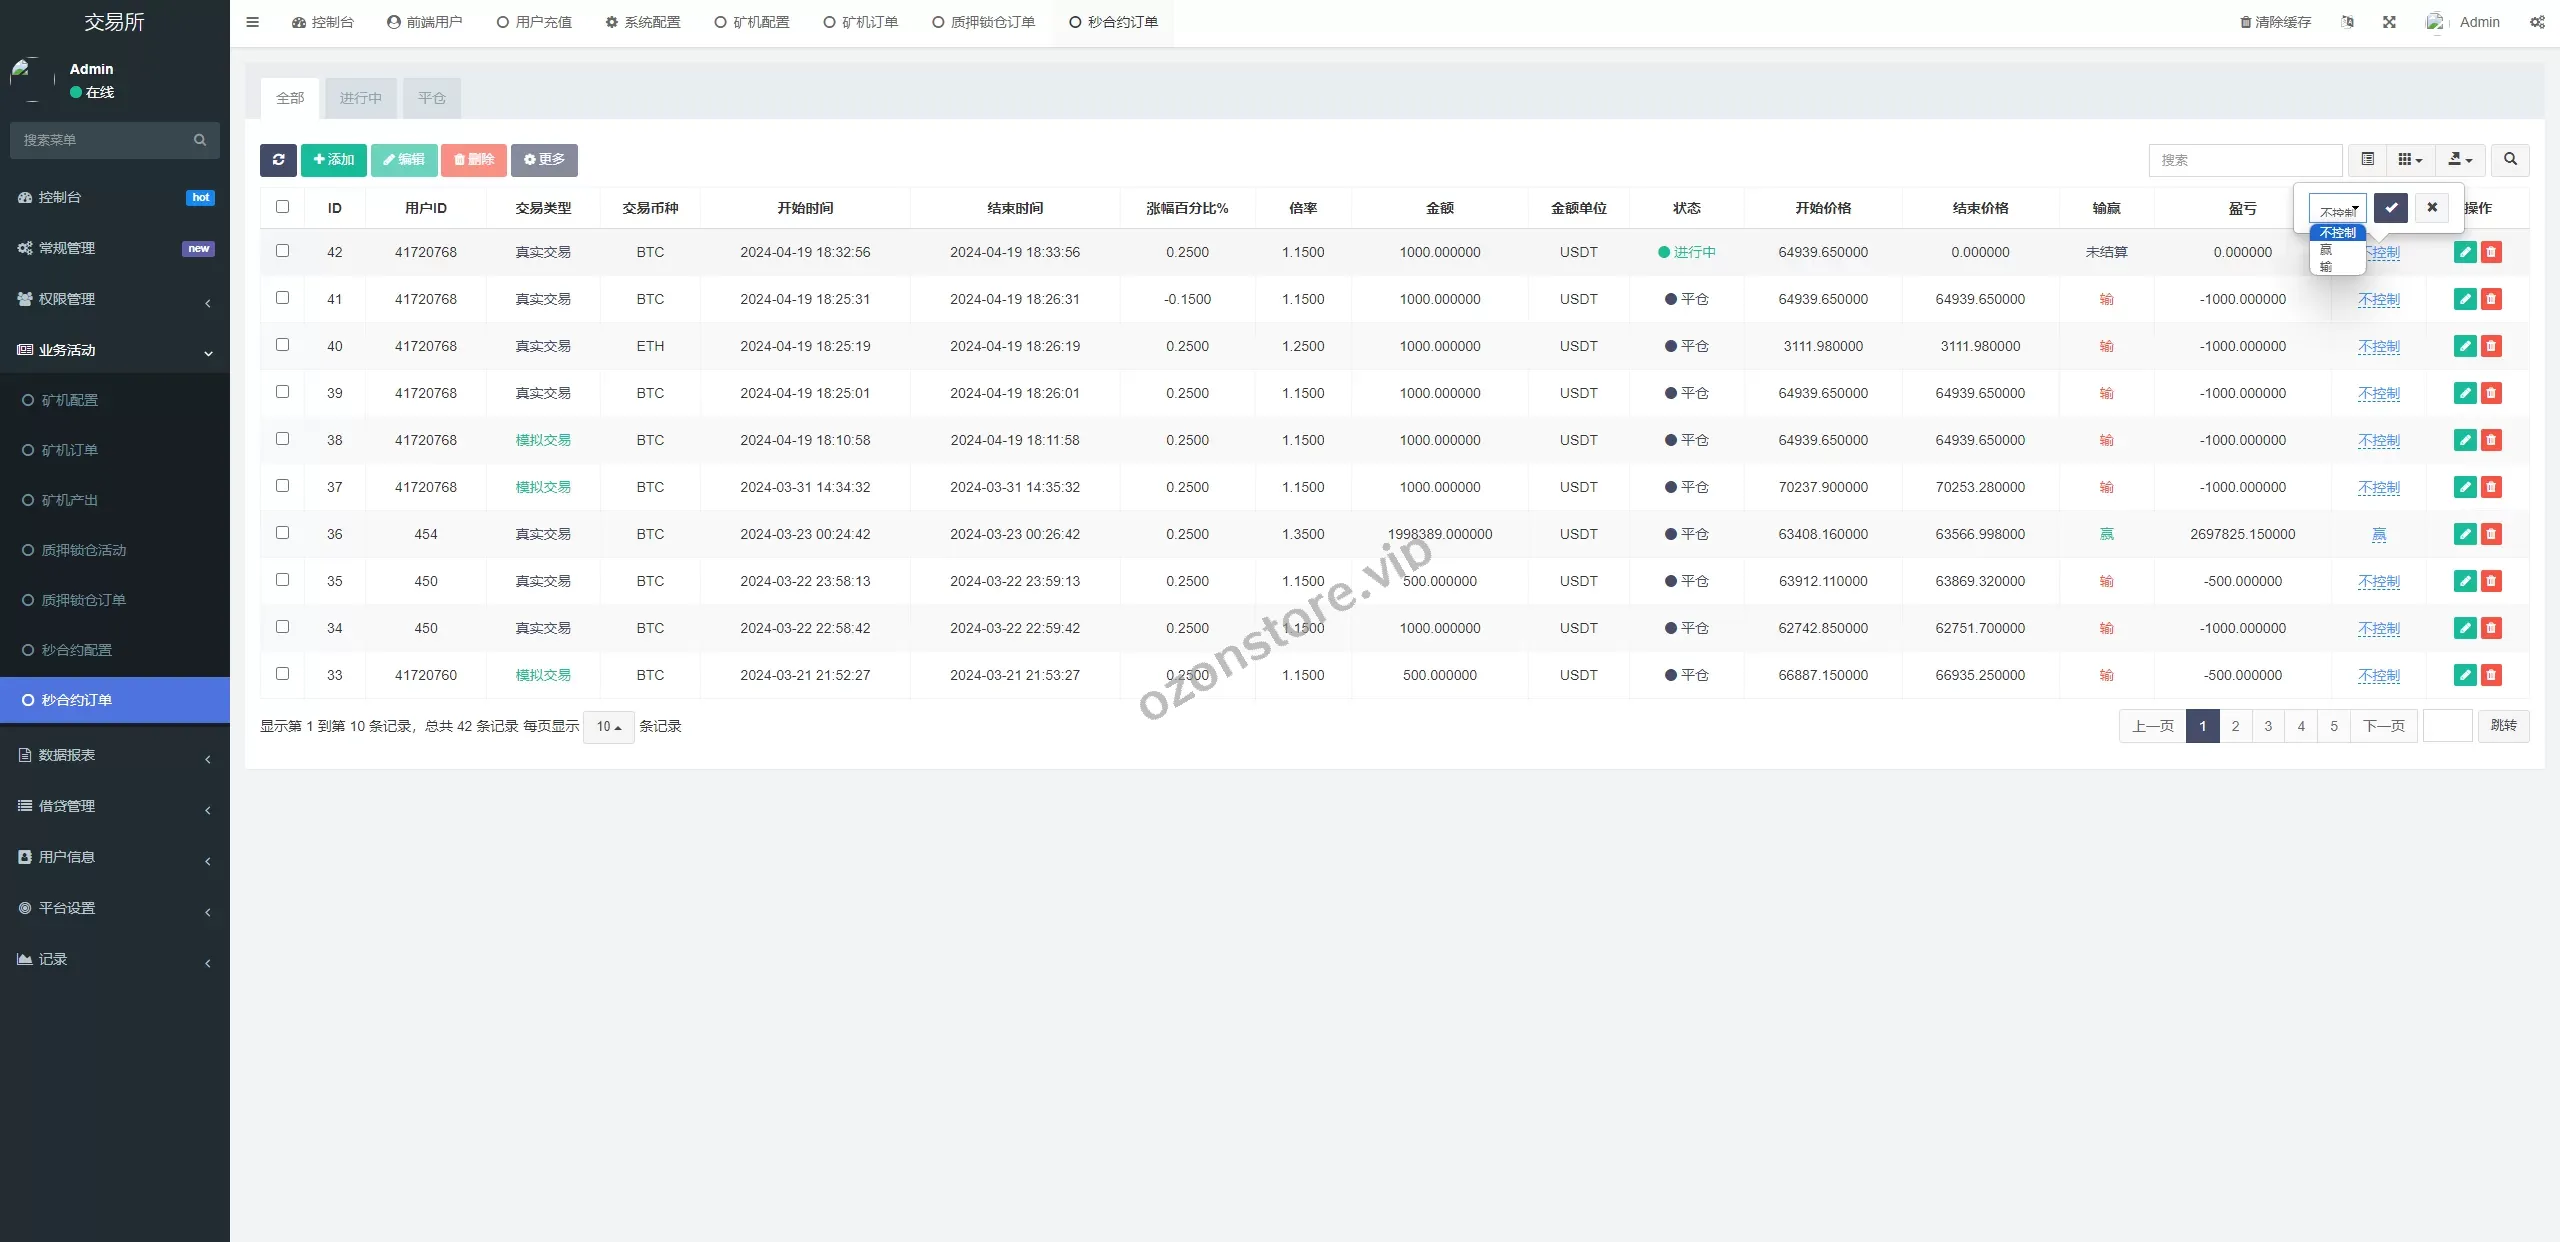Screen dimensions: 2560x1242
Task: Toggle the fullscreen icon in the top bar
Action: tap(2389, 22)
